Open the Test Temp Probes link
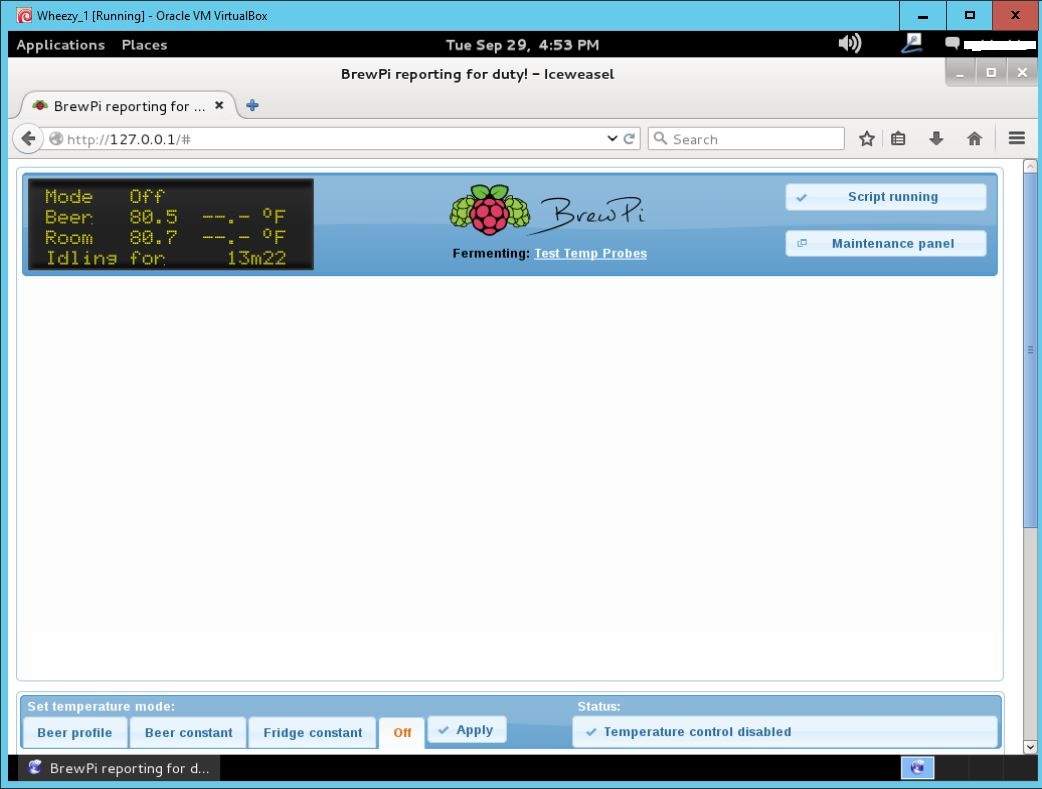Screen dimensions: 1042x789 [x=590, y=253]
